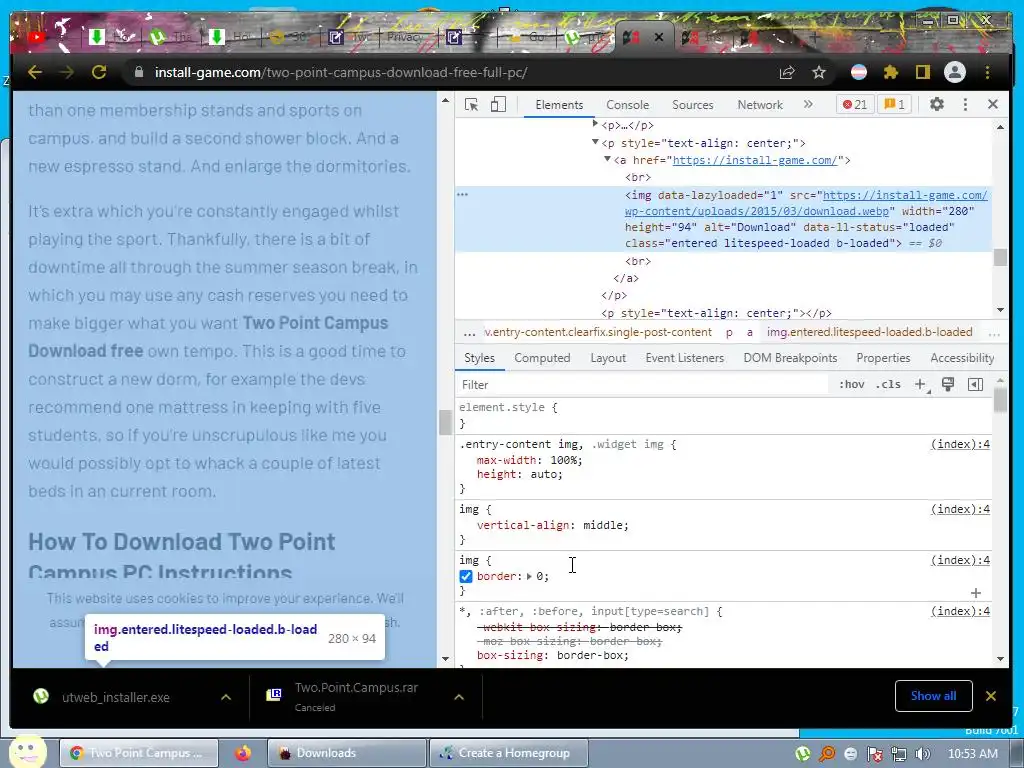Open the Chrome profile avatar
The height and width of the screenshot is (768, 1024).
(955, 72)
